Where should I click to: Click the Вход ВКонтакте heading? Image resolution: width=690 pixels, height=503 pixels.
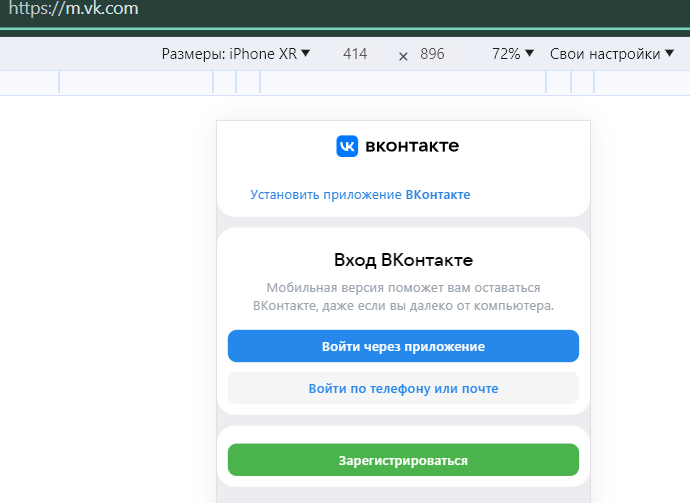click(x=403, y=260)
